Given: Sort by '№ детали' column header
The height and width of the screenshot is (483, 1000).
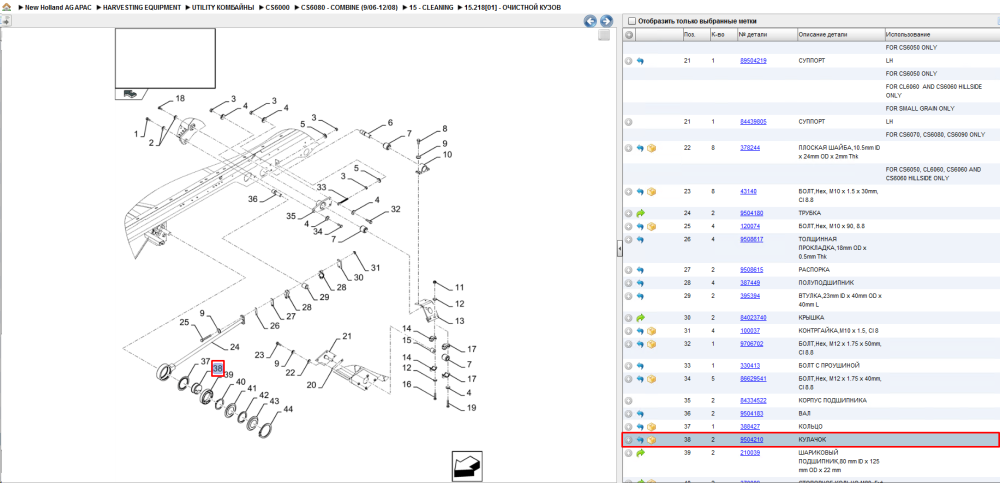Looking at the screenshot, I should tap(766, 34).
